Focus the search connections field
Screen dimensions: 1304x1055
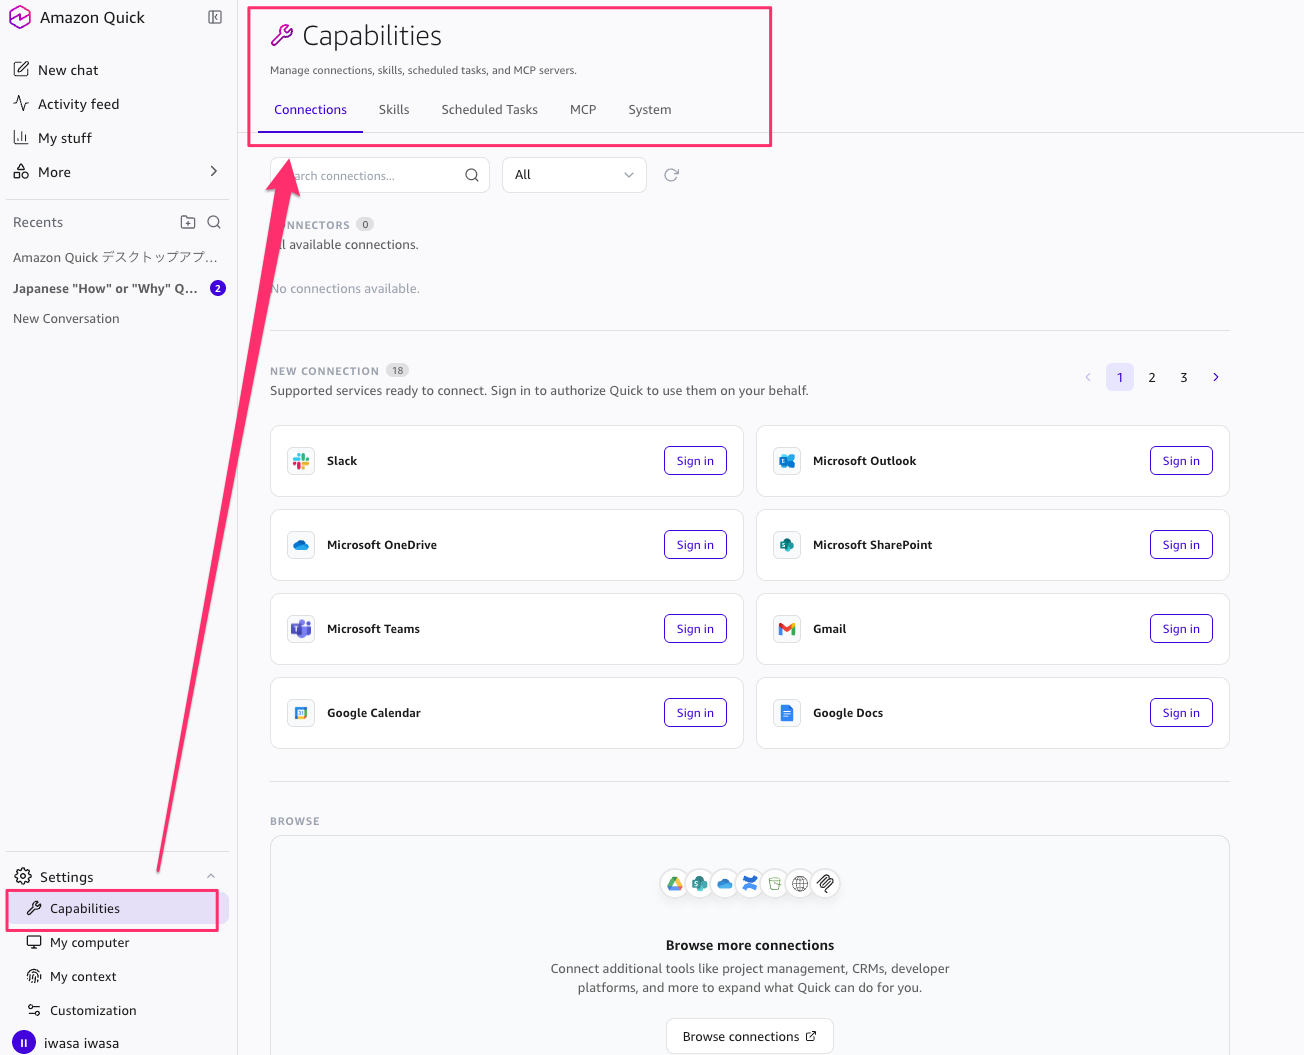pyautogui.click(x=380, y=175)
